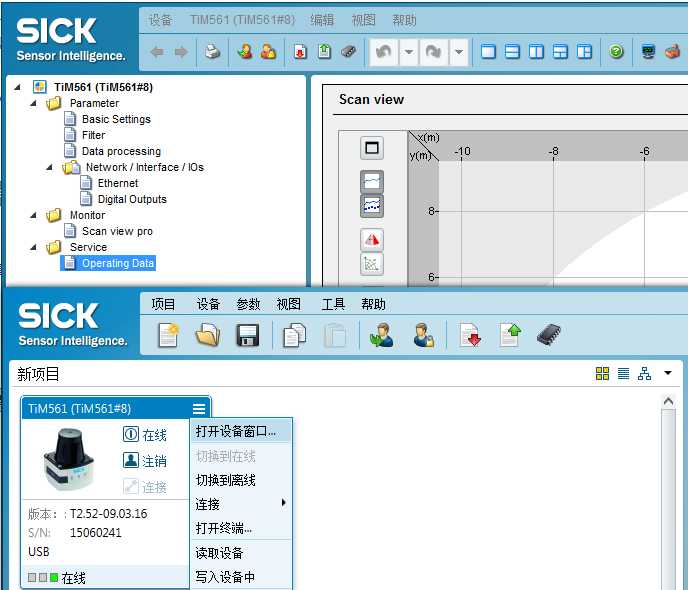Viewport: 688px width, 590px height.
Task: Open the view options dropdown arrow
Action: (668, 373)
